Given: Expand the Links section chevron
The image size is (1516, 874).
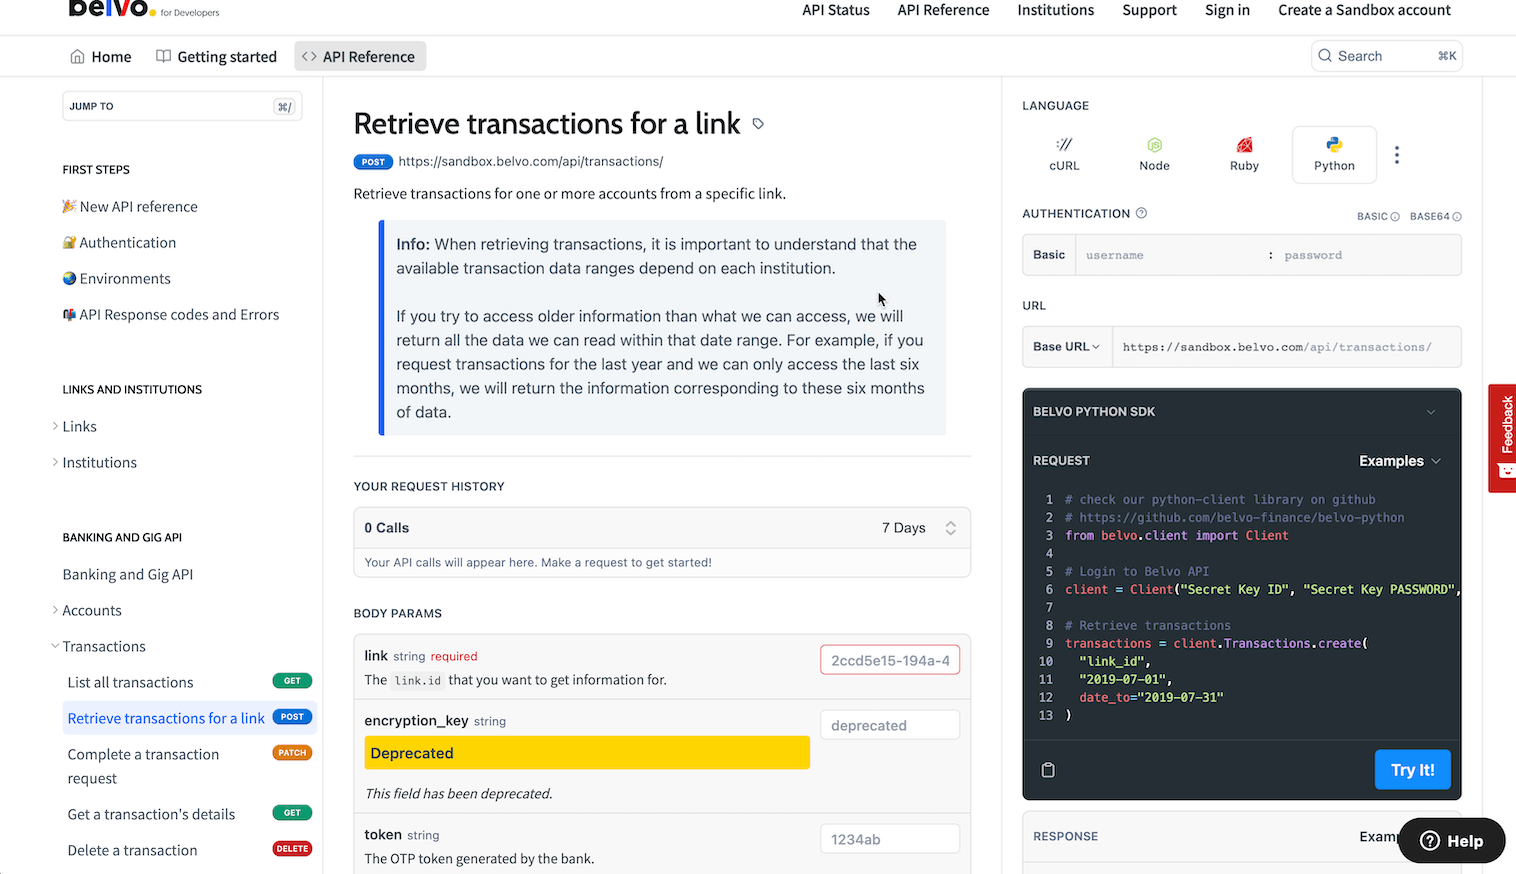Looking at the screenshot, I should 55,426.
